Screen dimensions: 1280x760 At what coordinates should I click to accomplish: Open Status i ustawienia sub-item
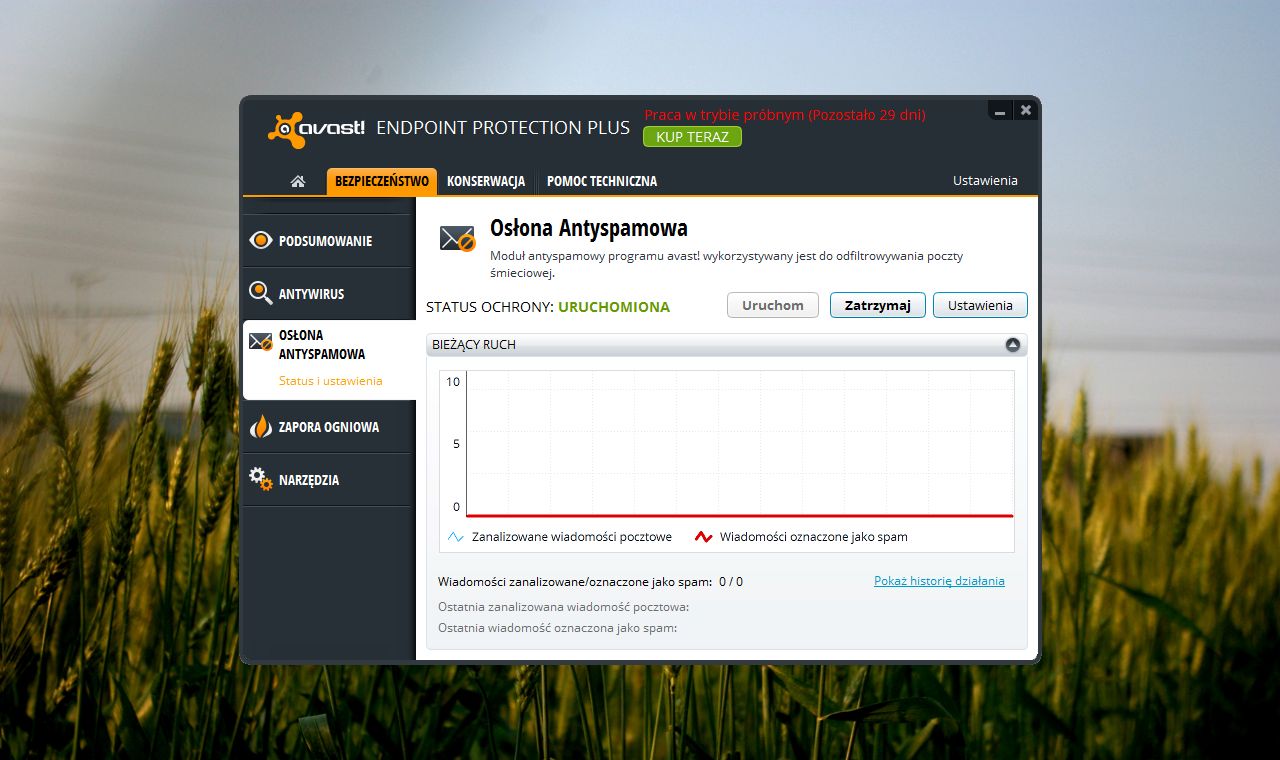(331, 381)
